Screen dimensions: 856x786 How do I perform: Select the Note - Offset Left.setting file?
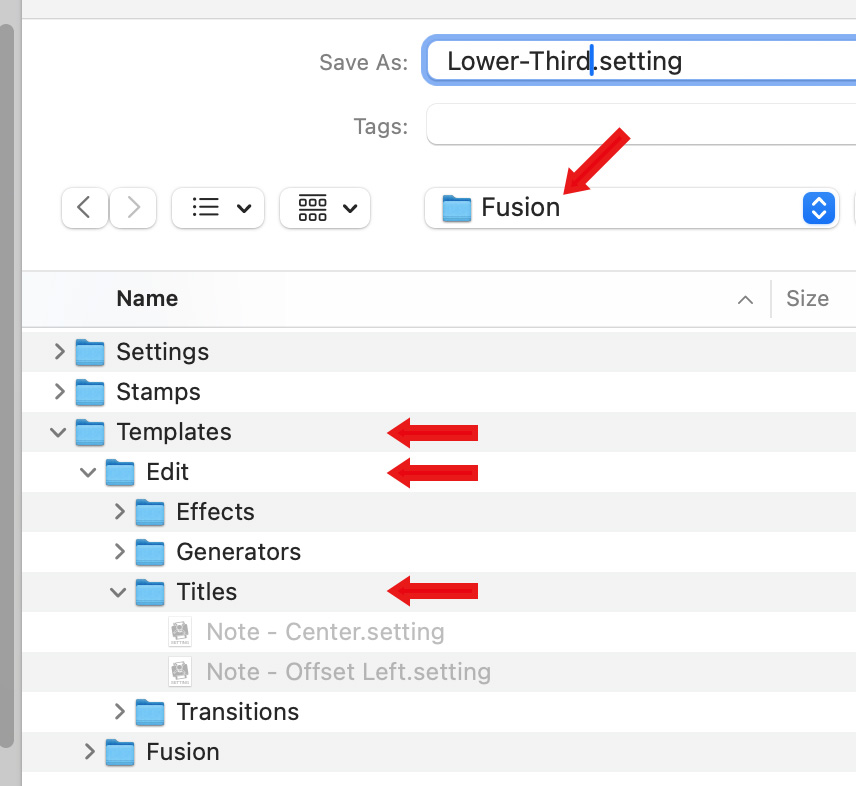(x=347, y=672)
